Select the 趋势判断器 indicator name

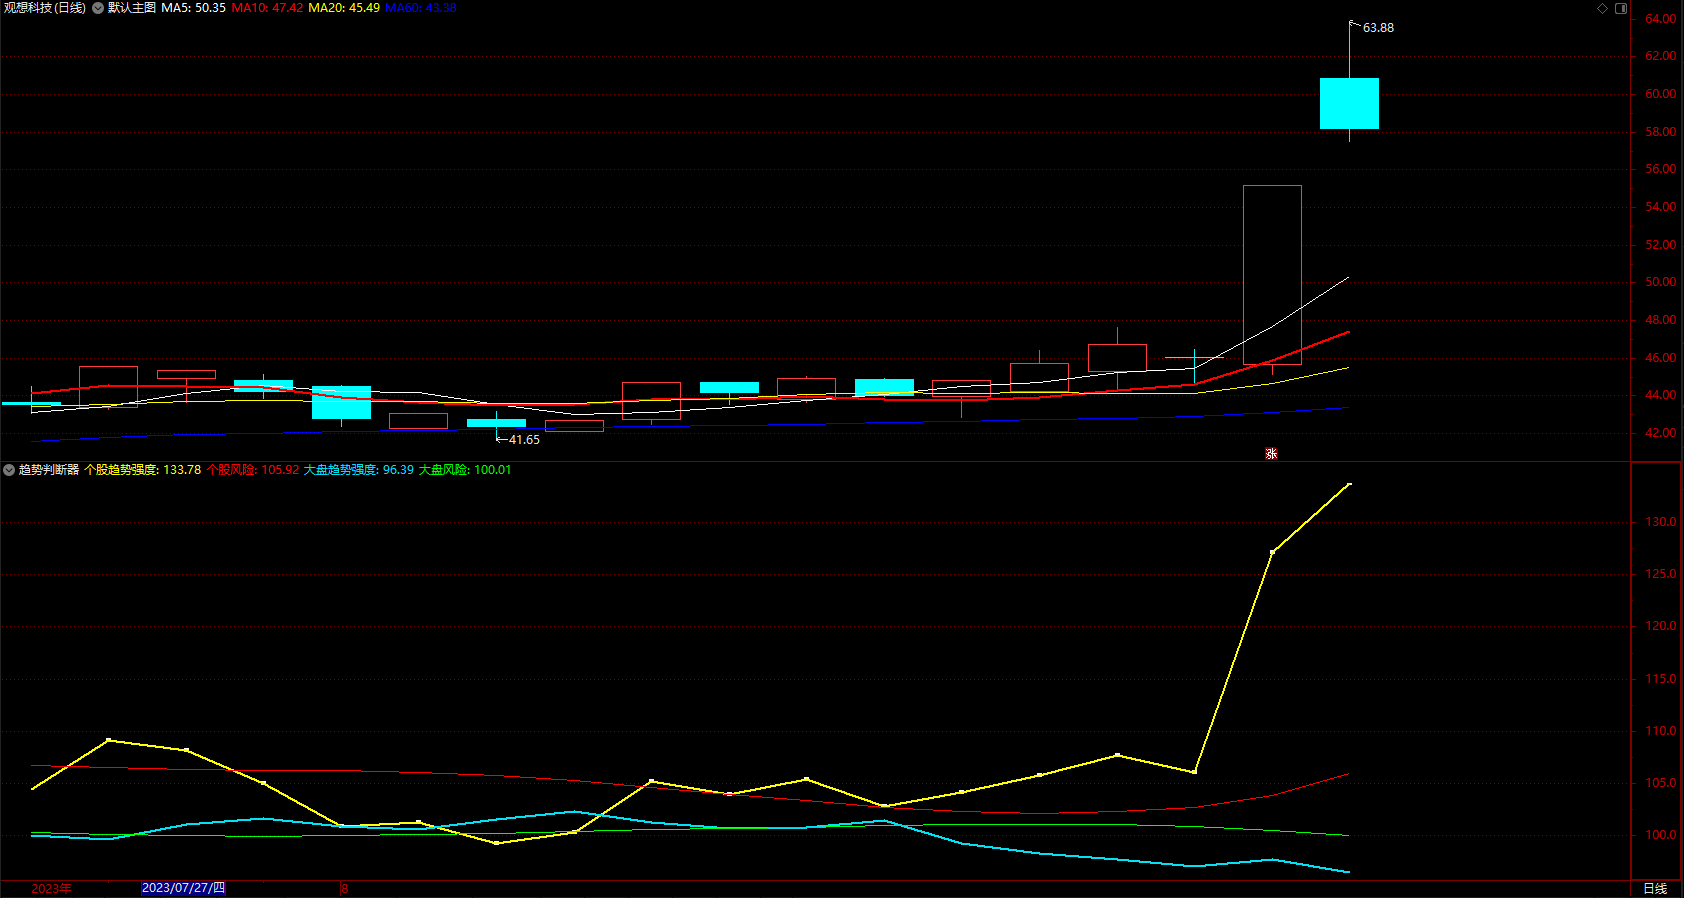49,470
